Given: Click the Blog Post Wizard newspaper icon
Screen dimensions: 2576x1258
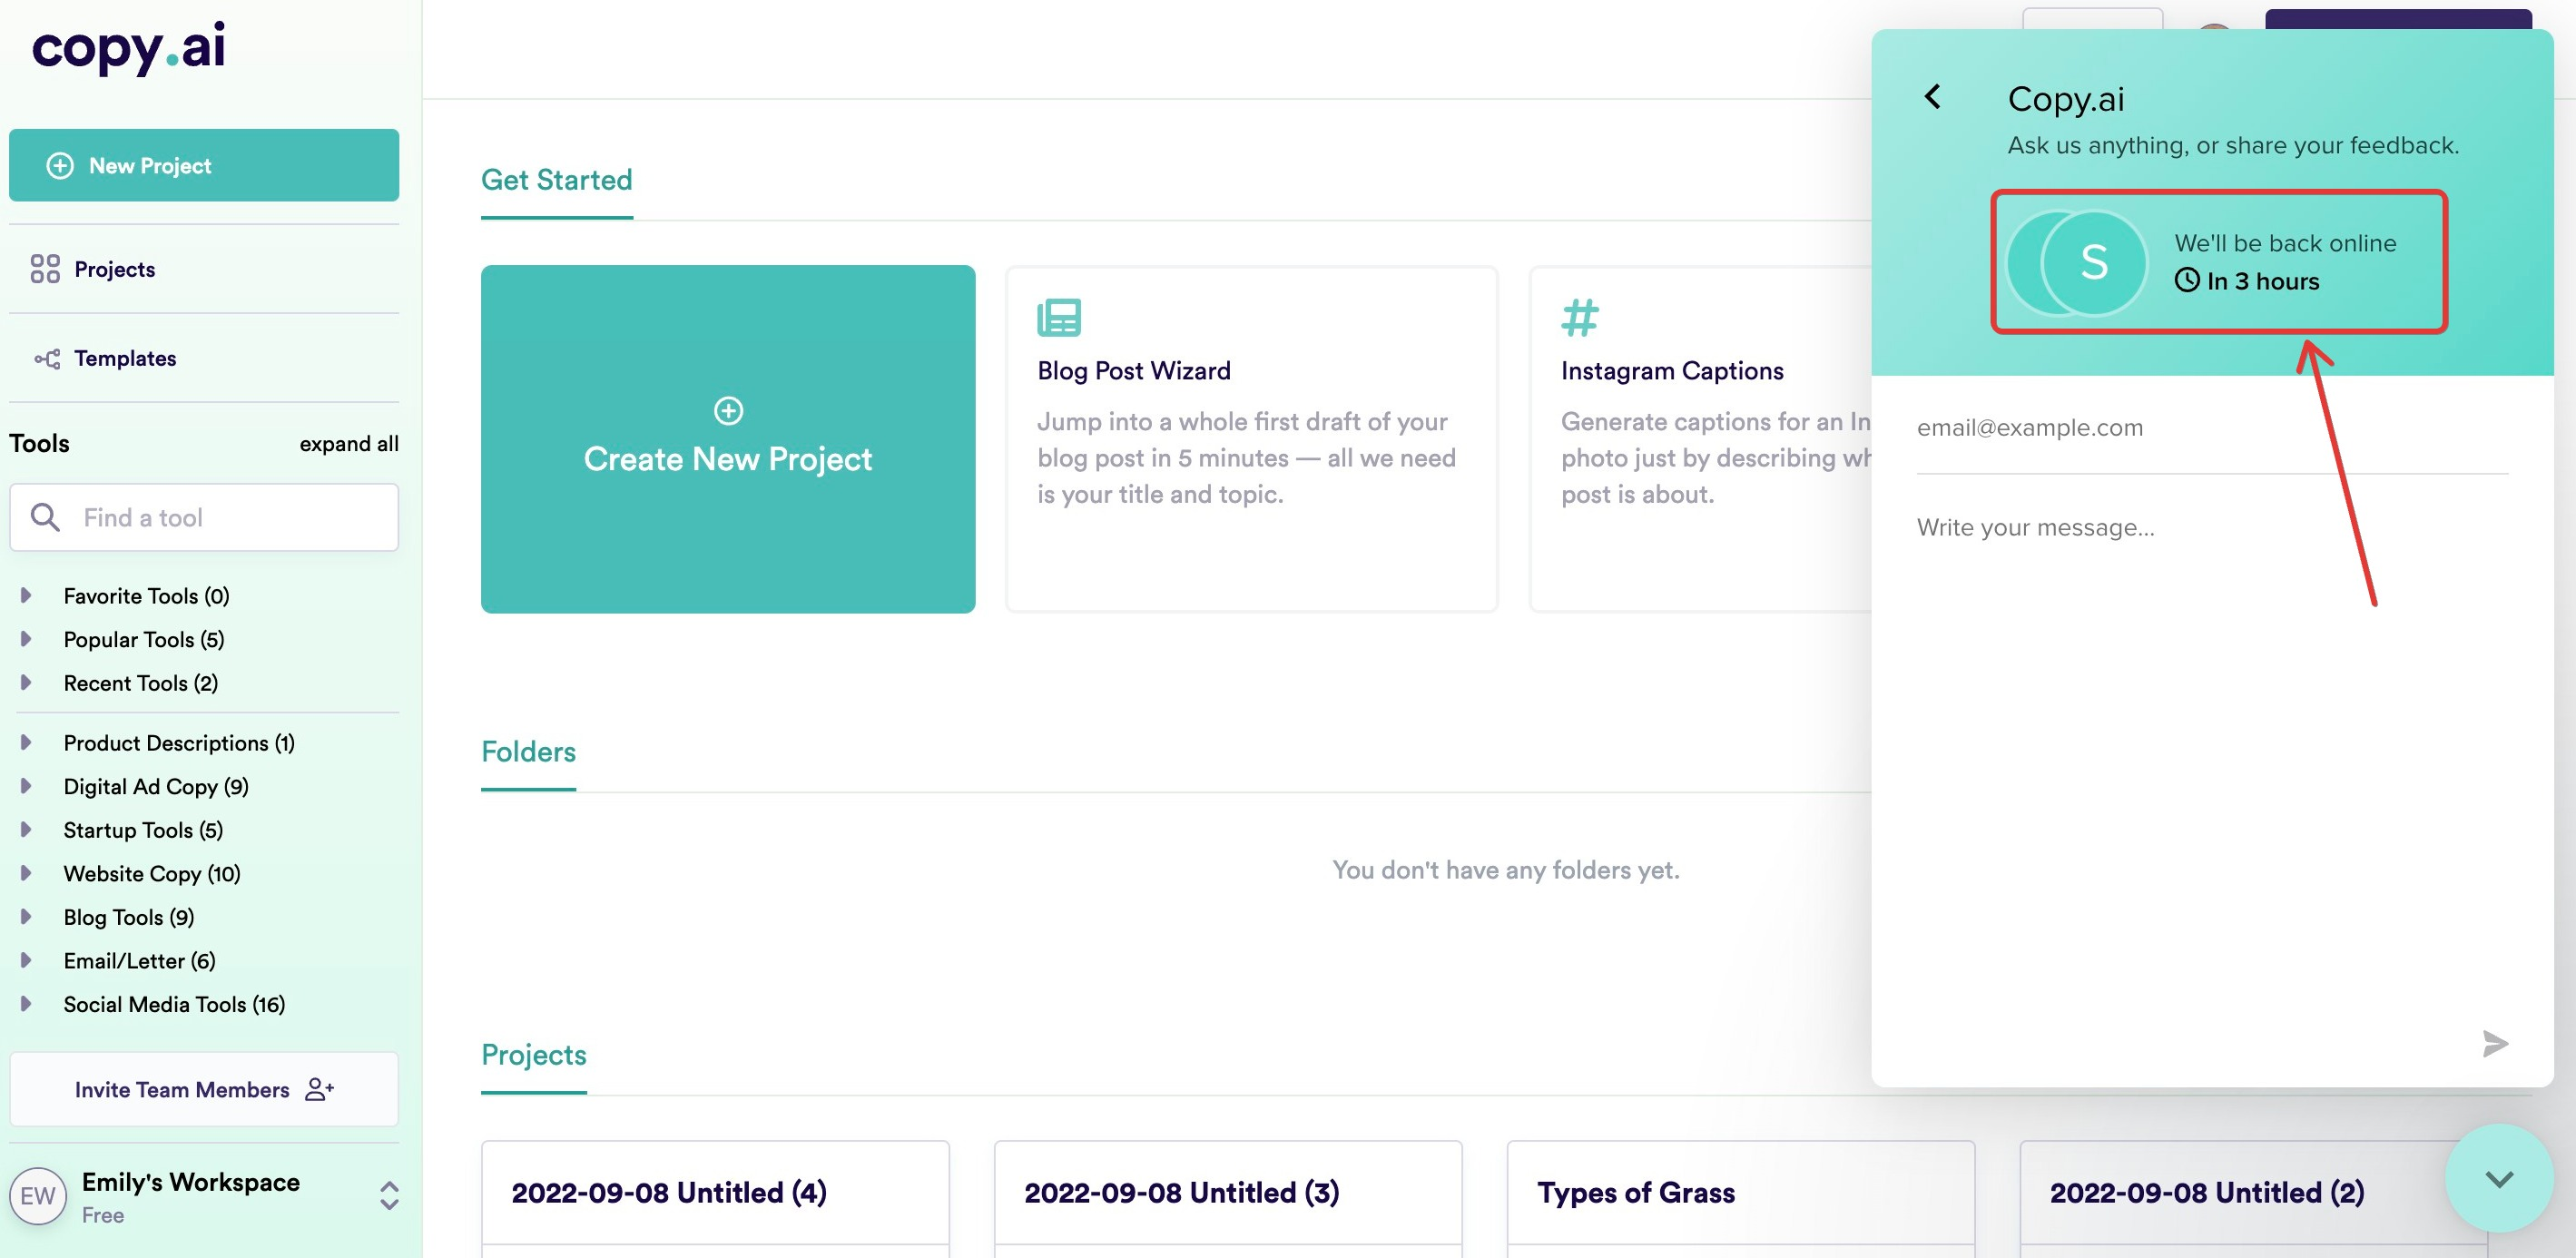Looking at the screenshot, I should [1059, 318].
